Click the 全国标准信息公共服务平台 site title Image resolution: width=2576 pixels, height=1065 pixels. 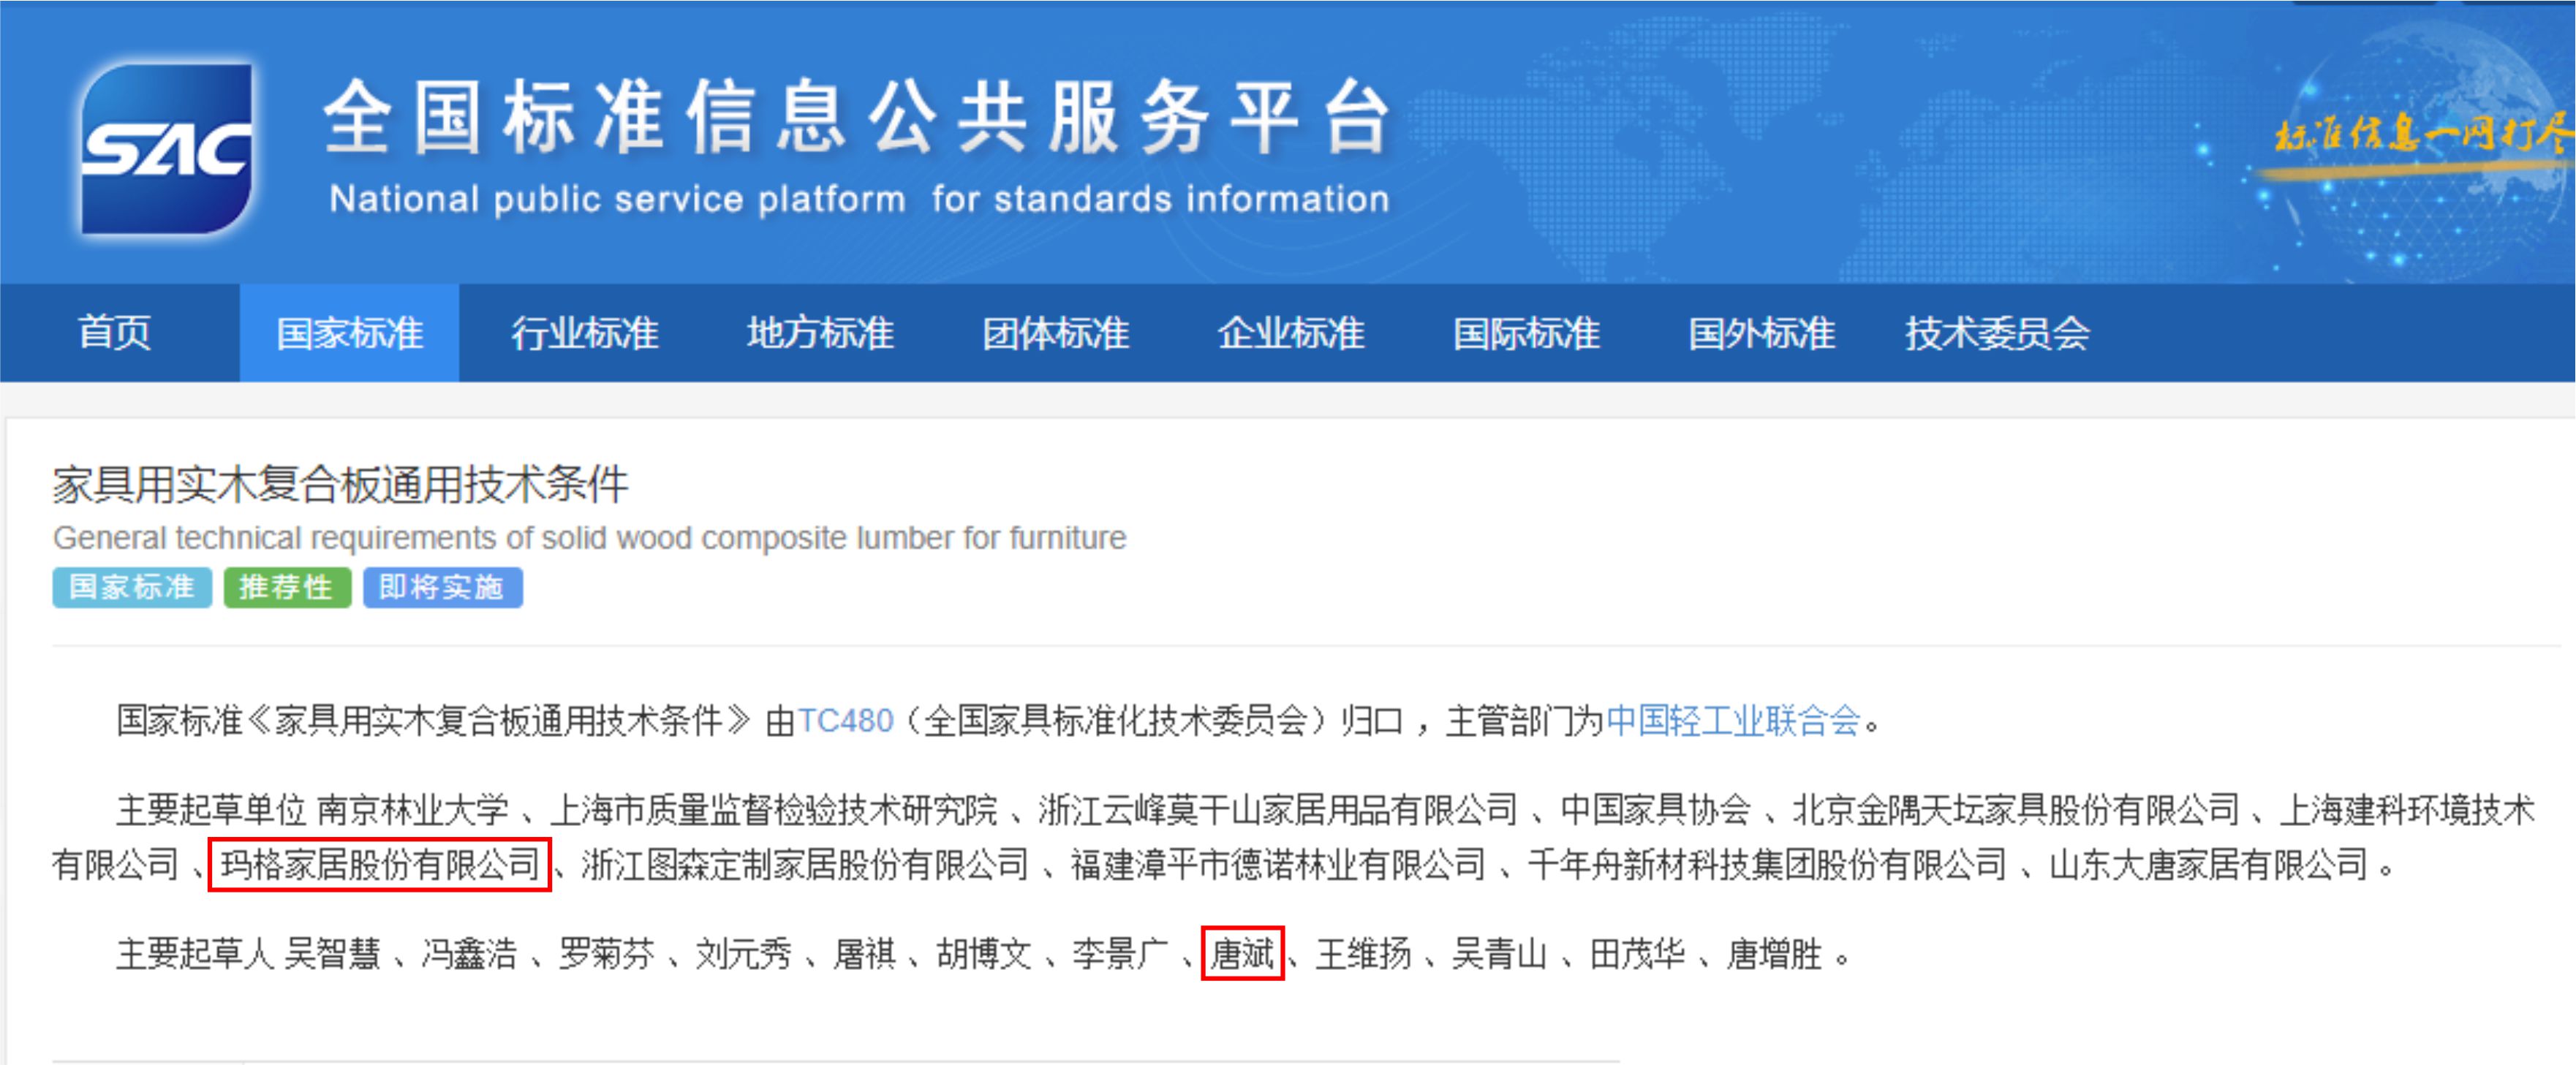pyautogui.click(x=858, y=119)
